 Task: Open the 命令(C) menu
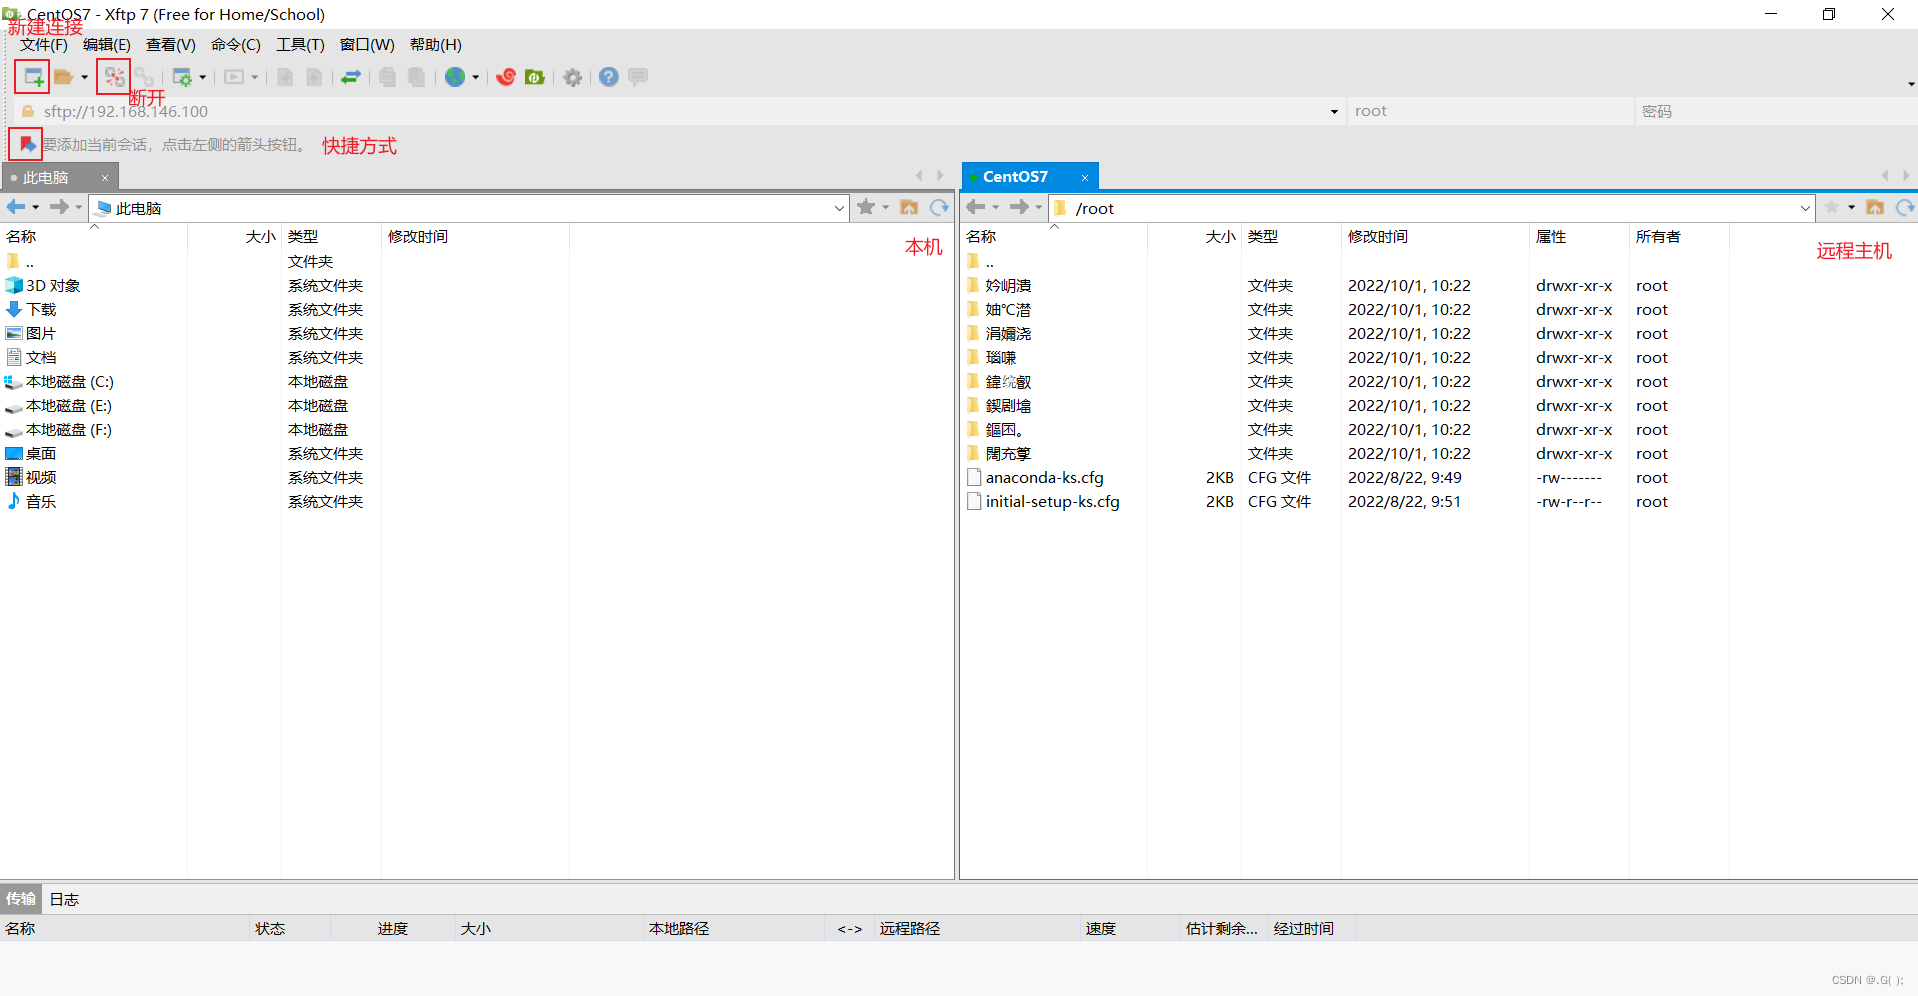point(235,45)
